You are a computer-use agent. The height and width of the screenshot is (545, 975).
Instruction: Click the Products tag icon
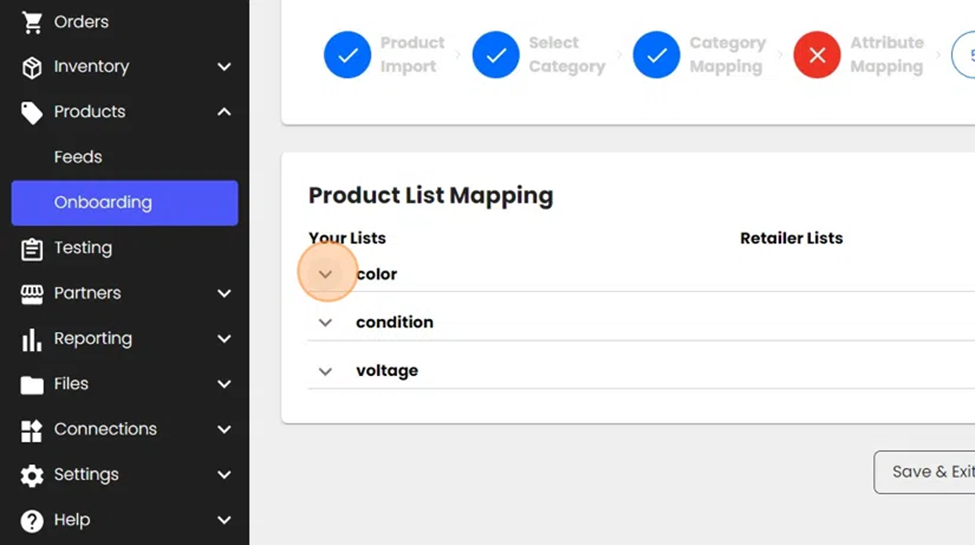coord(32,112)
